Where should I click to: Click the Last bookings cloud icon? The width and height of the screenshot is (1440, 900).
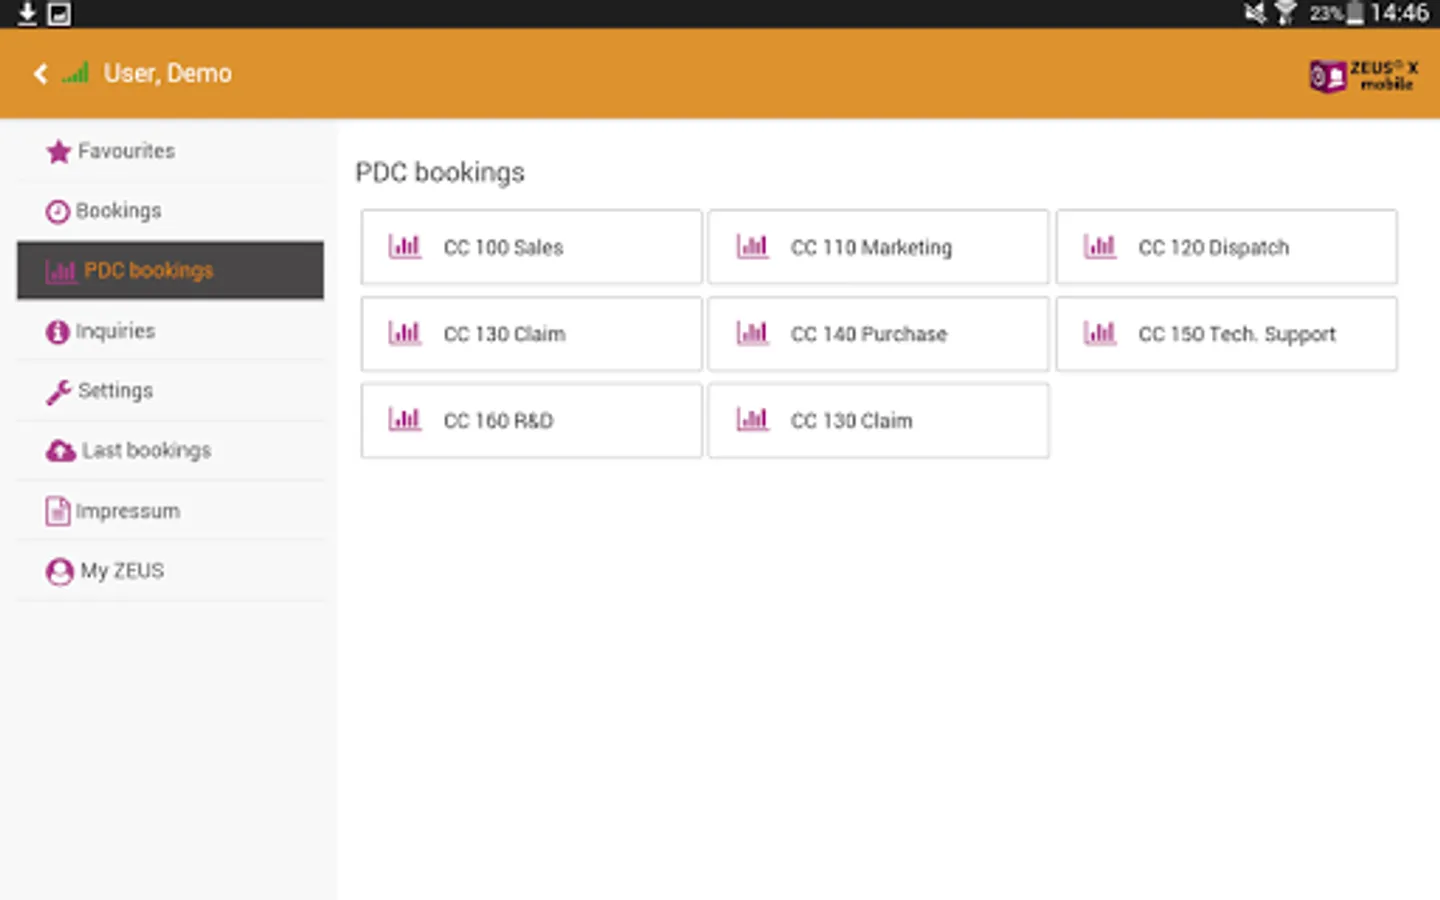point(61,451)
